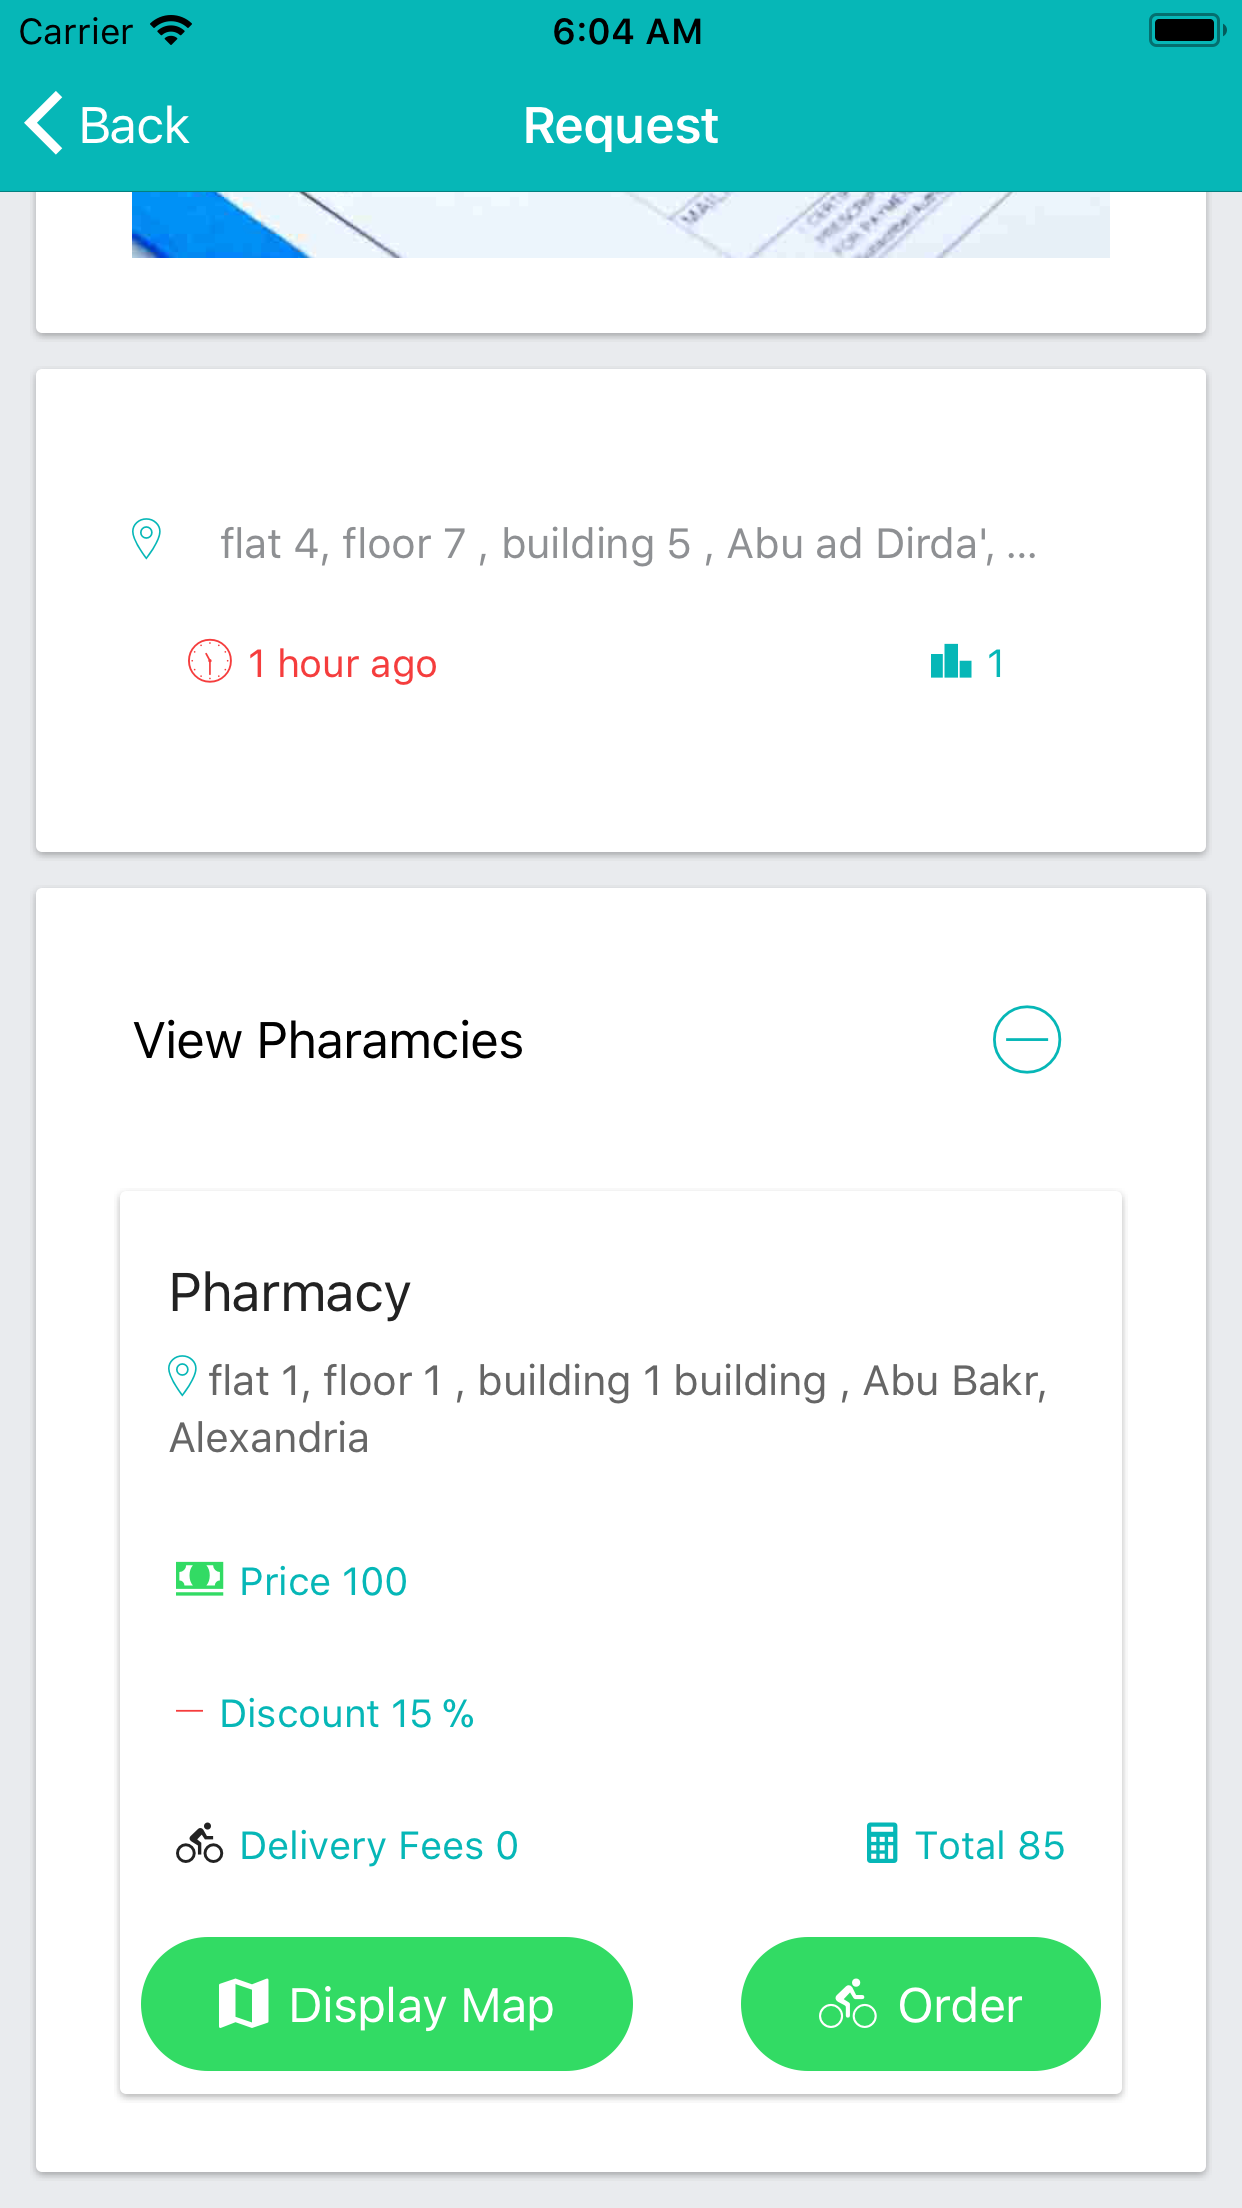Tap the red minus Discount icon
The image size is (1242, 2208).
point(189,1712)
